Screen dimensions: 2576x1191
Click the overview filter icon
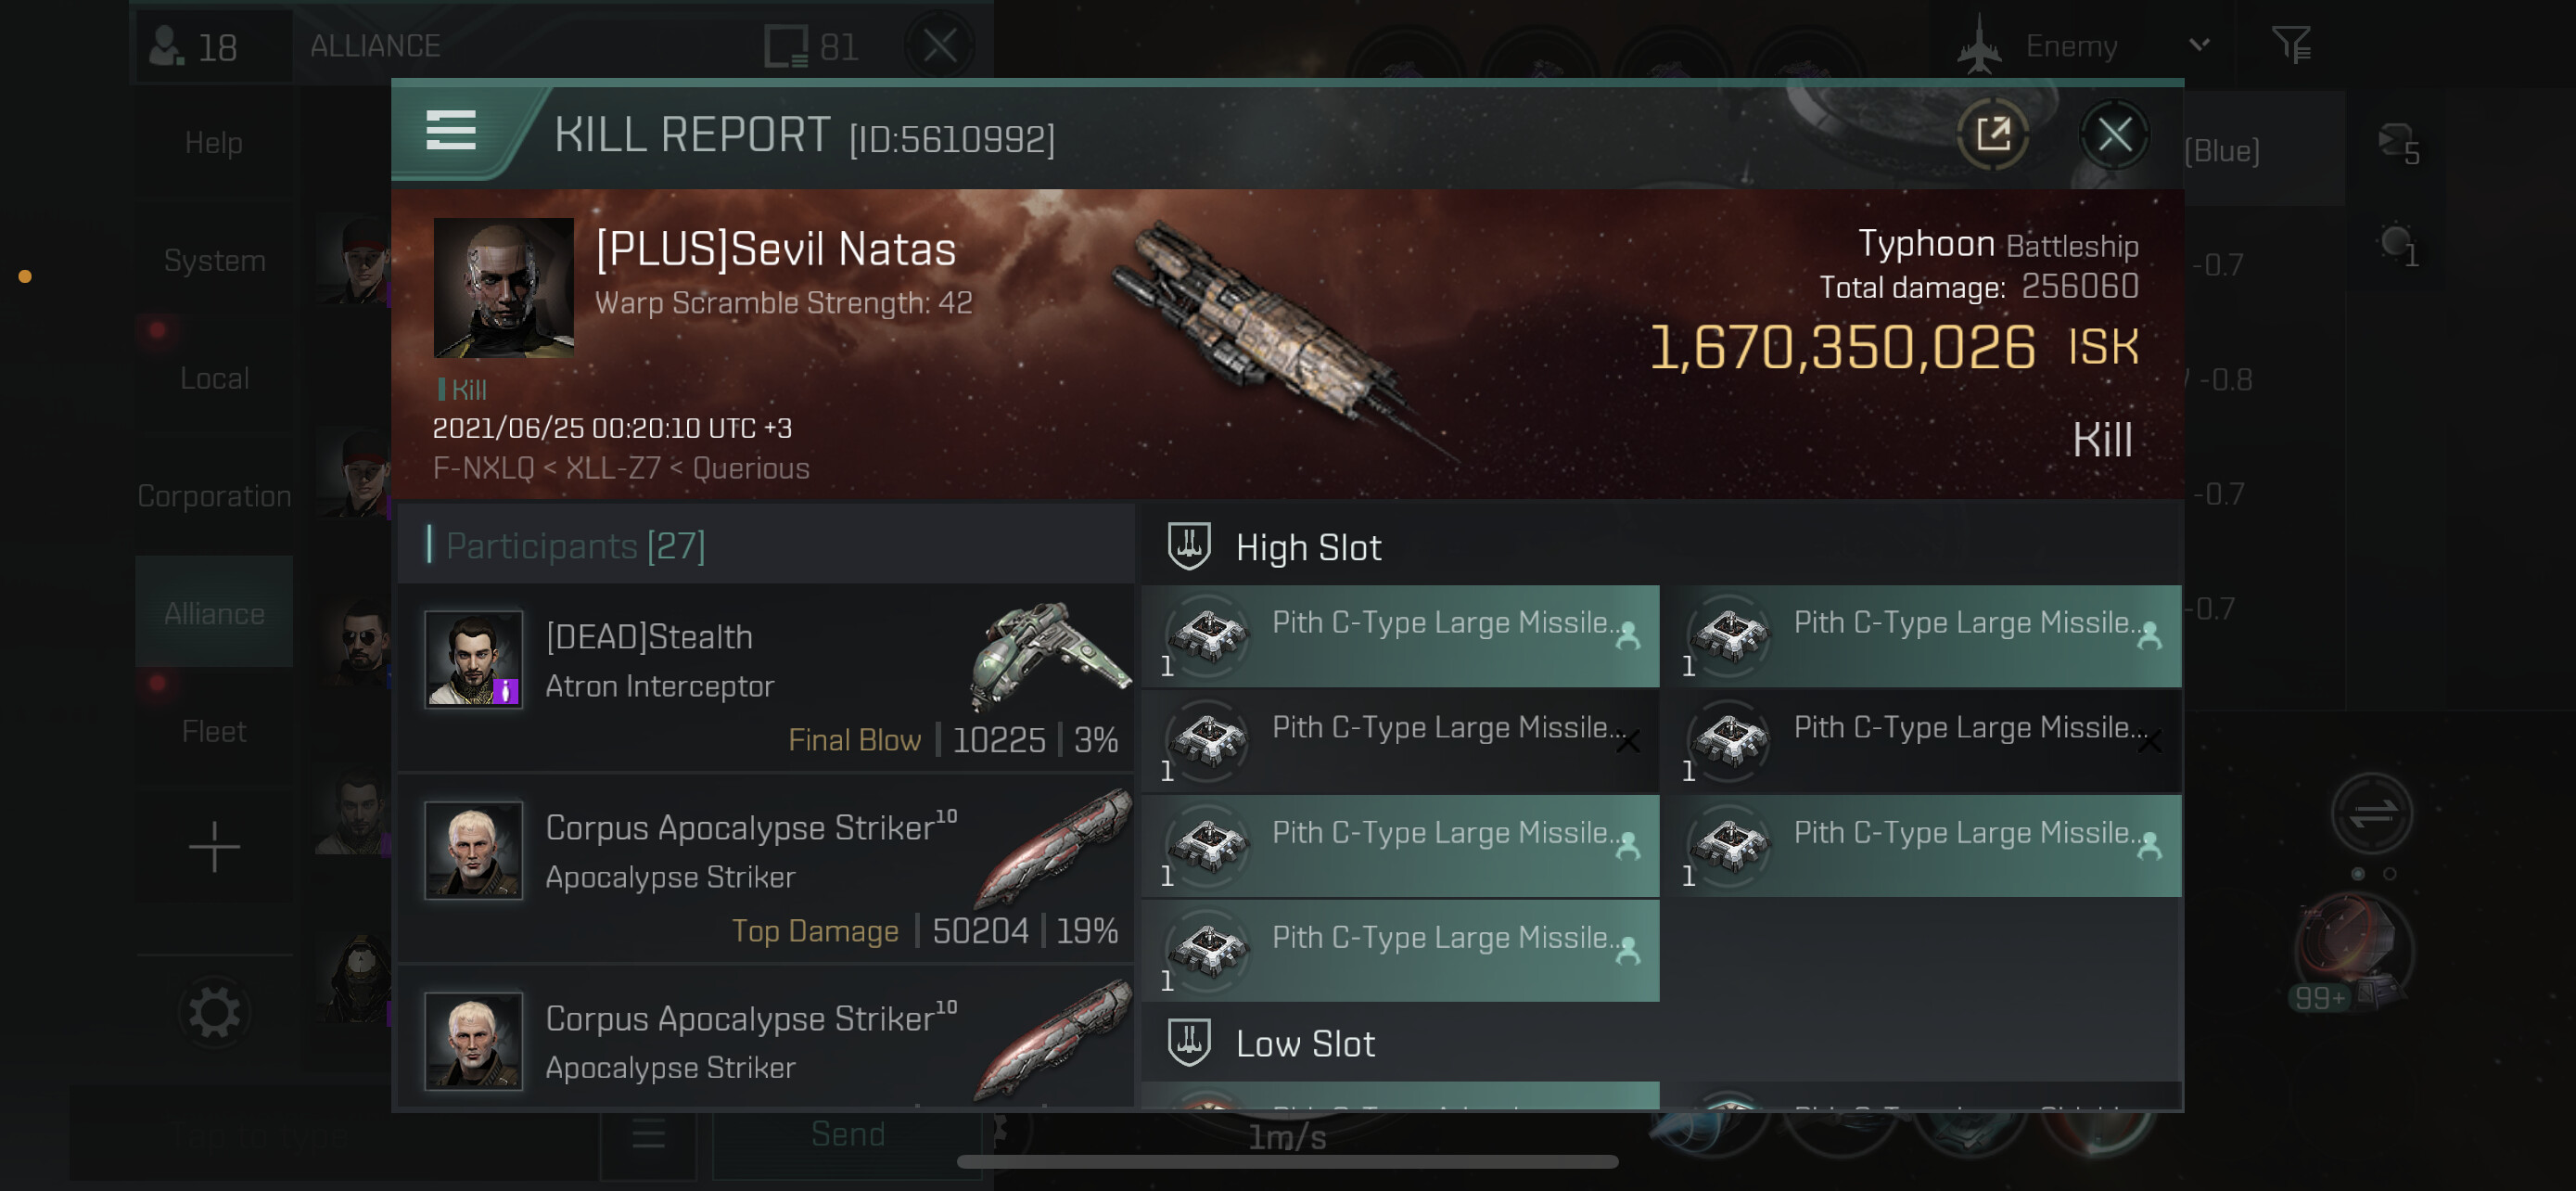[x=2290, y=45]
